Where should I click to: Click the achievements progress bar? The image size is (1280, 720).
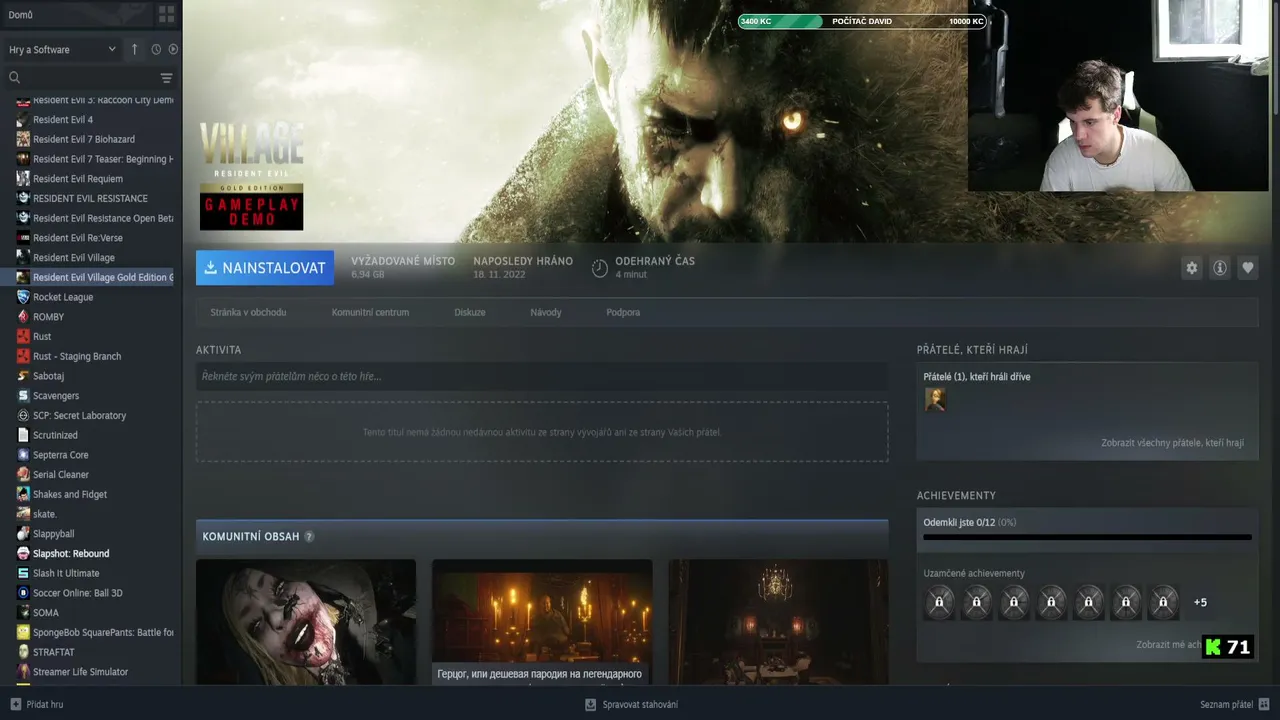tap(1087, 537)
